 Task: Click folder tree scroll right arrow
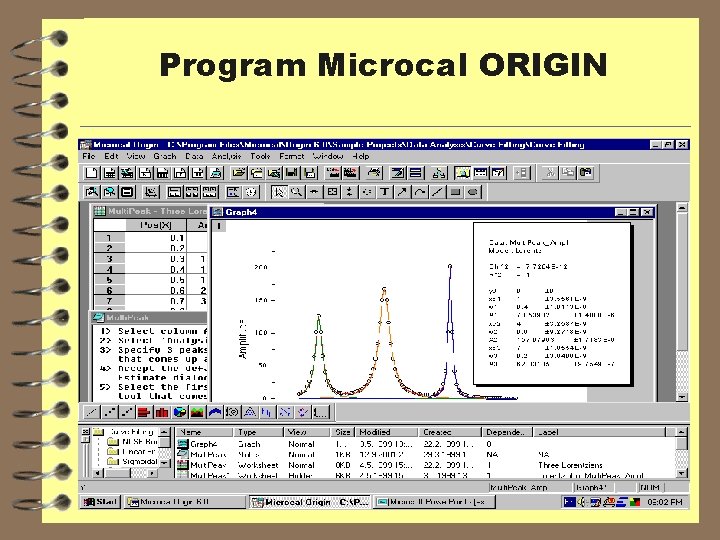[x=152, y=473]
